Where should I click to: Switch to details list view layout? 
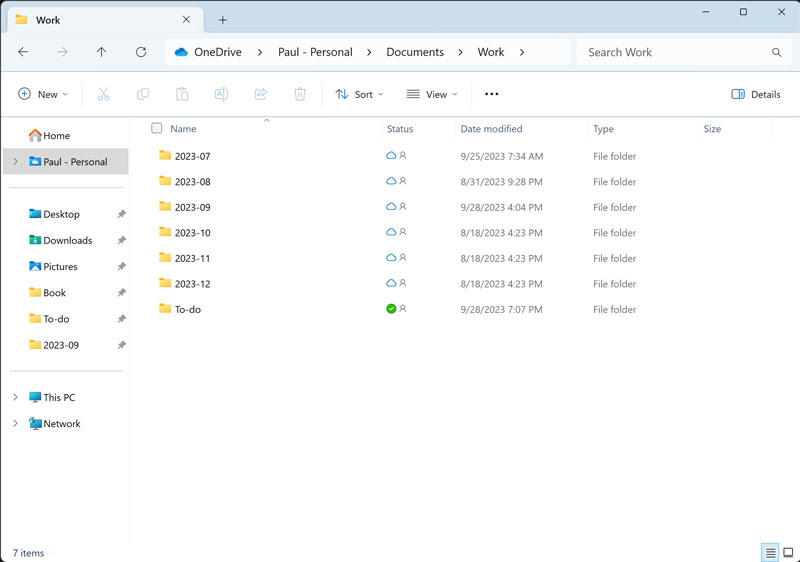(770, 553)
